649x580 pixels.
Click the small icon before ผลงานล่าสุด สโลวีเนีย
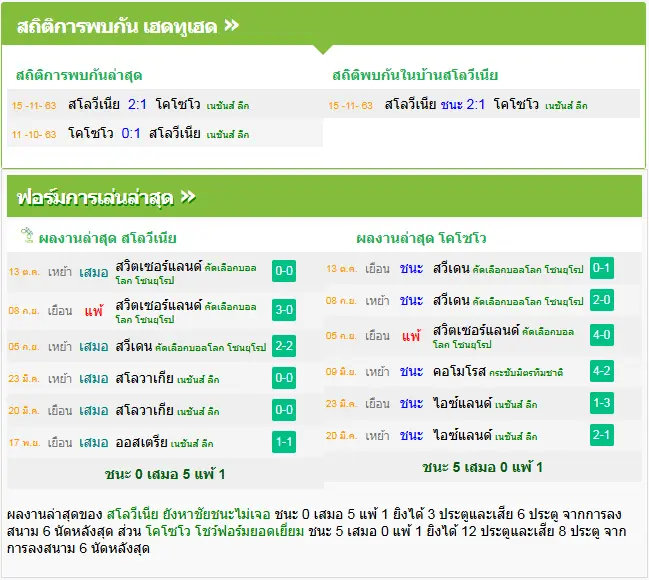27,235
